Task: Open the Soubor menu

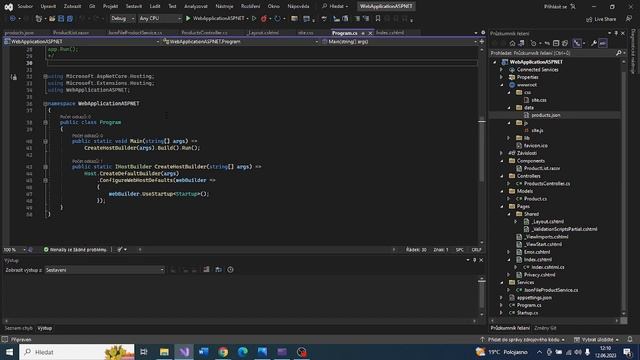Action: click(25, 6)
